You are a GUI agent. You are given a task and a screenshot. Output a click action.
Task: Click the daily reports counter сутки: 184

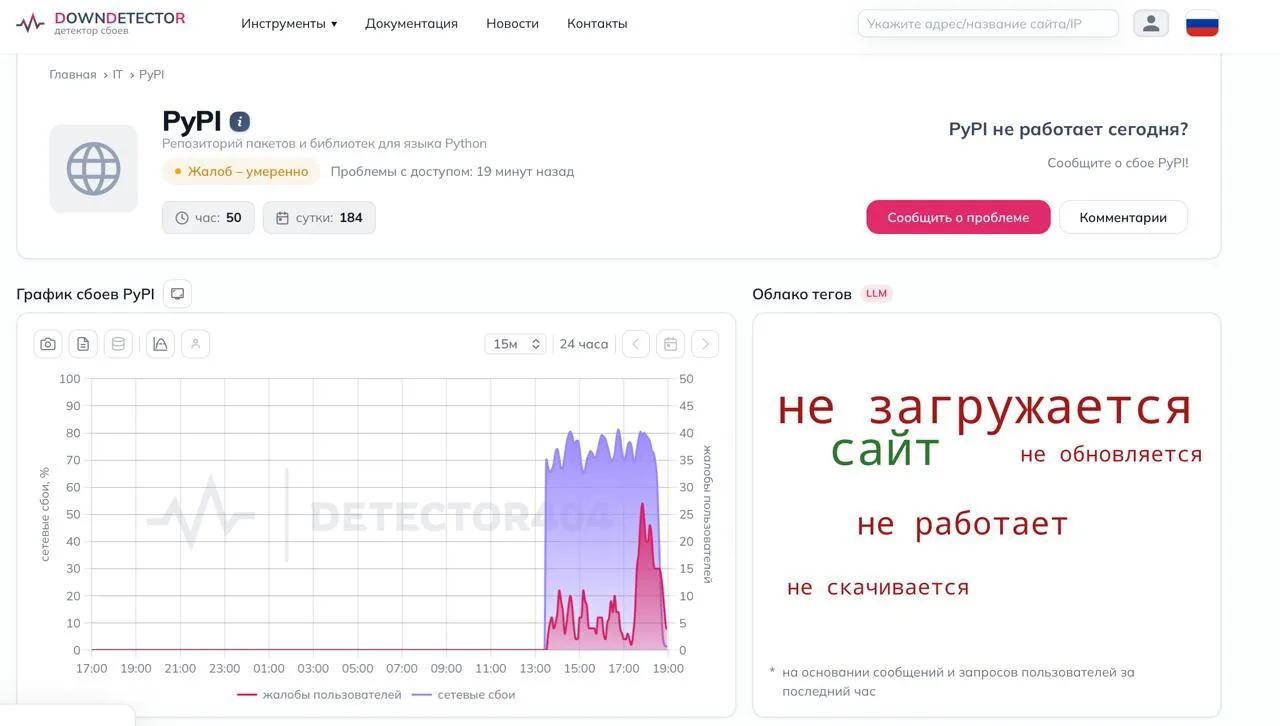(319, 217)
